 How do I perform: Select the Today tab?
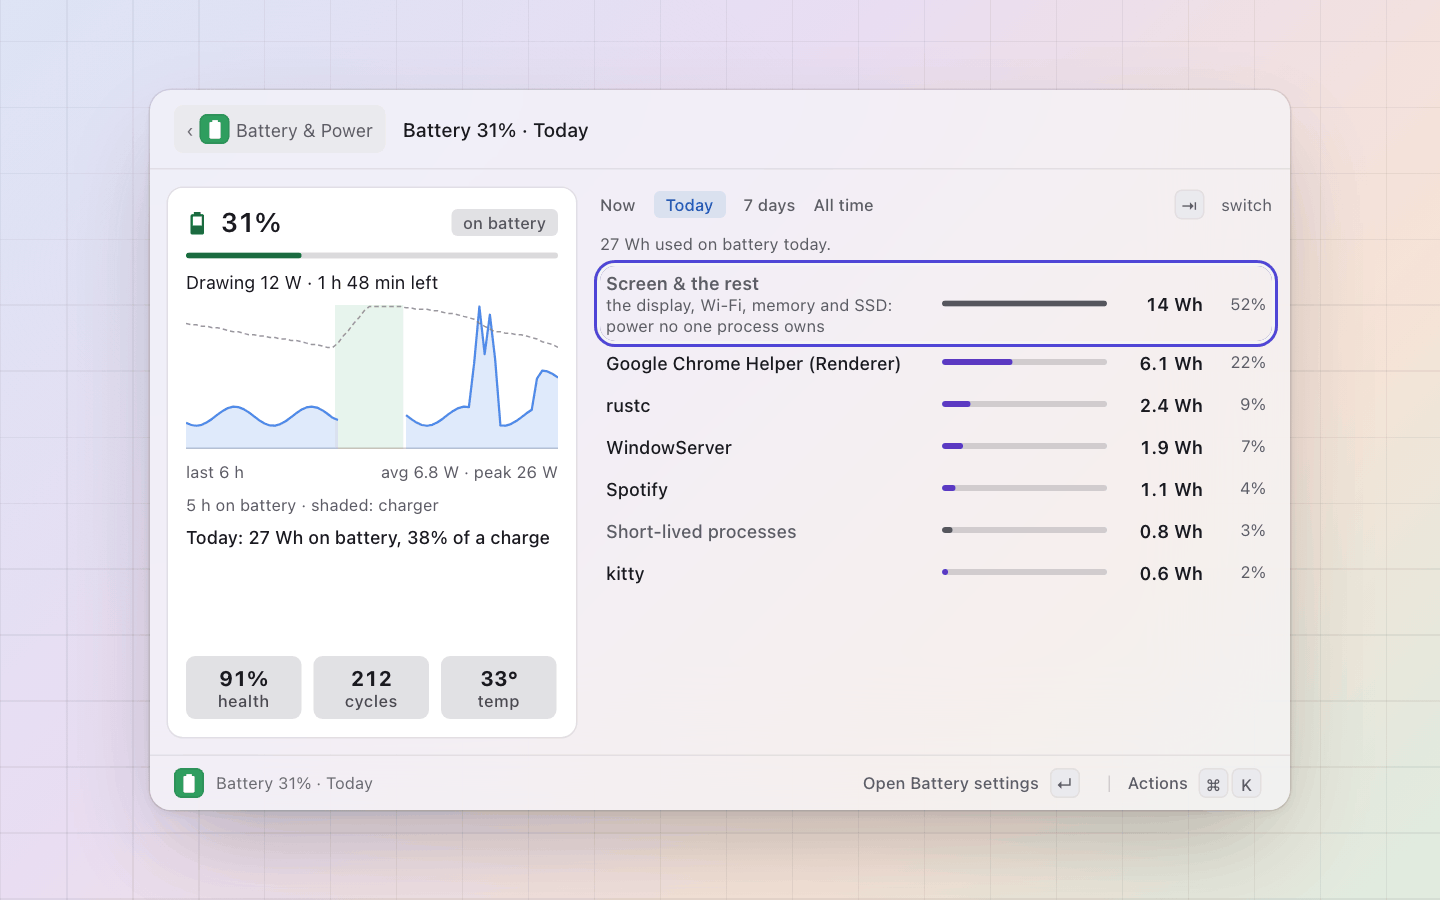coord(689,205)
